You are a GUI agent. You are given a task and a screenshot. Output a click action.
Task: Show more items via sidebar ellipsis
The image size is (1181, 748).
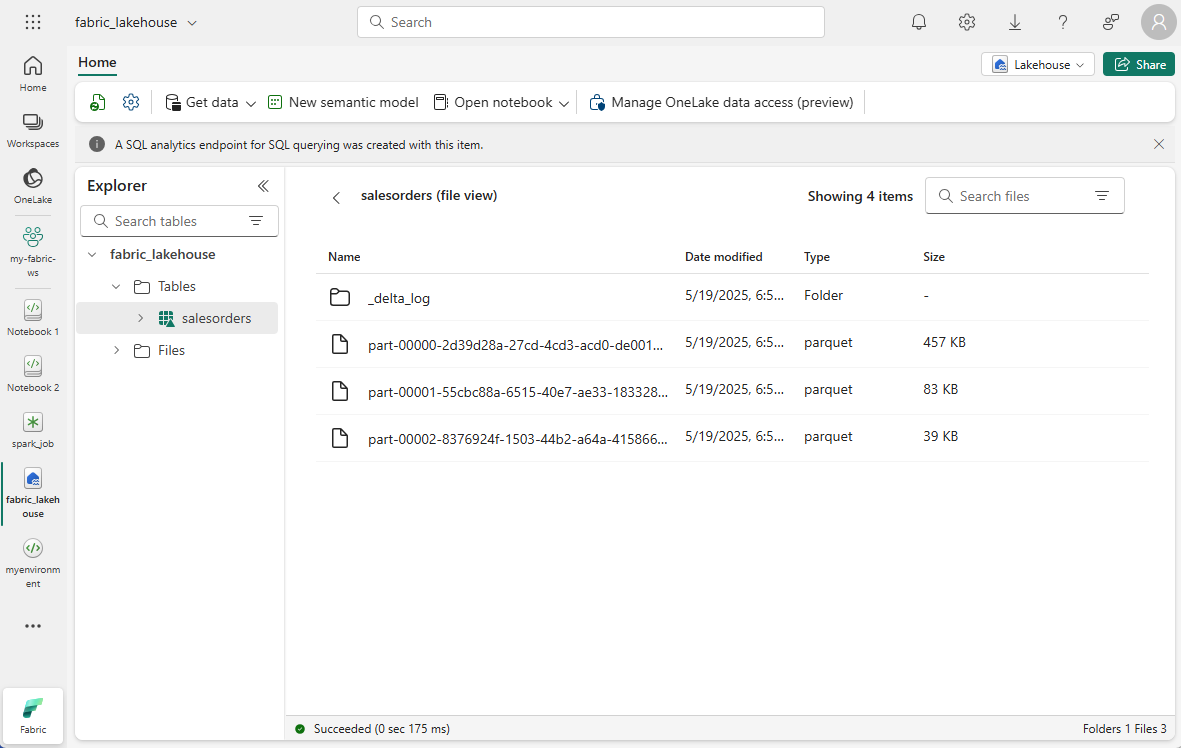pyautogui.click(x=32, y=626)
